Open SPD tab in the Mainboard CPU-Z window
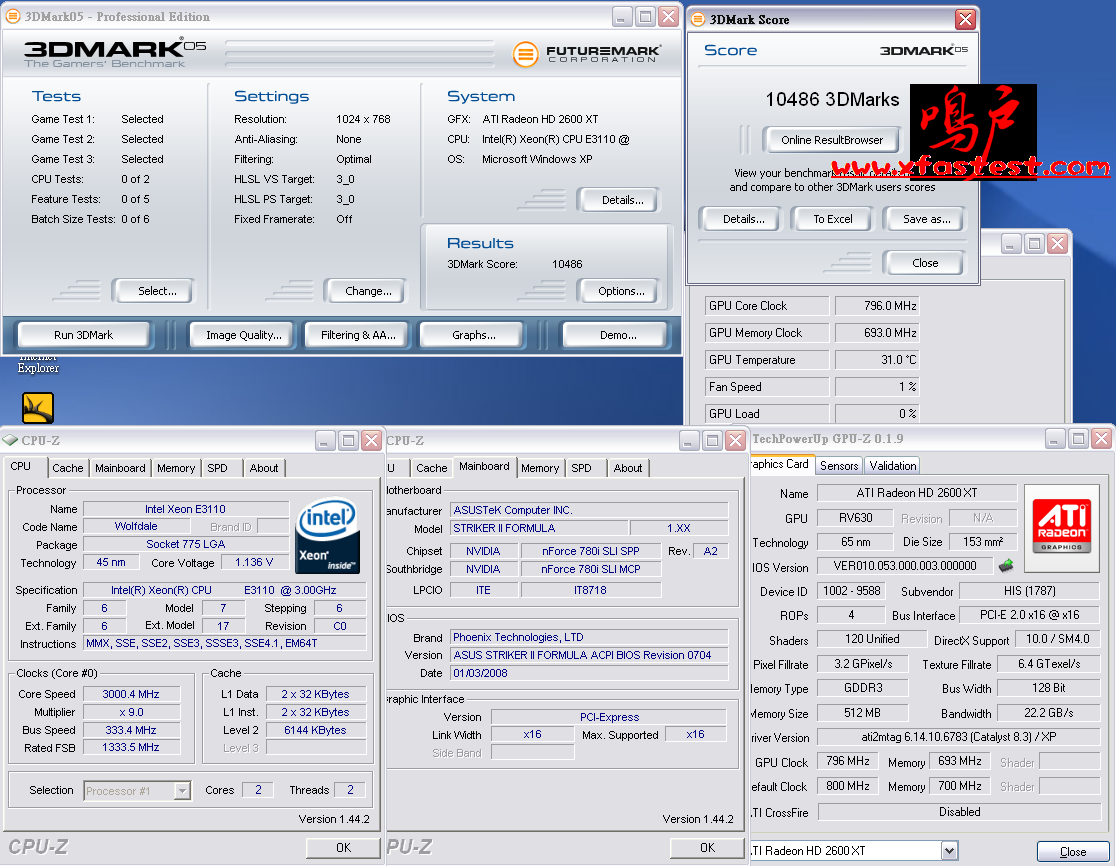This screenshot has width=1116, height=866. coord(582,468)
